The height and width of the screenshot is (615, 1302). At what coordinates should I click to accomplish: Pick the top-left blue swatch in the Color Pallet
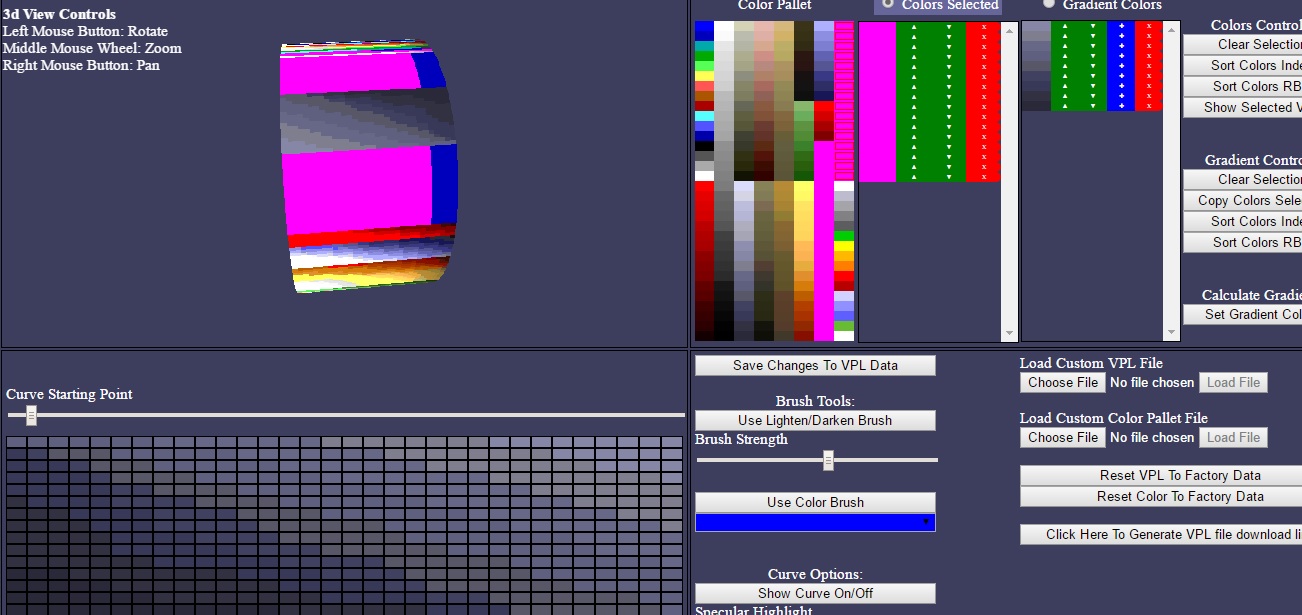(704, 30)
